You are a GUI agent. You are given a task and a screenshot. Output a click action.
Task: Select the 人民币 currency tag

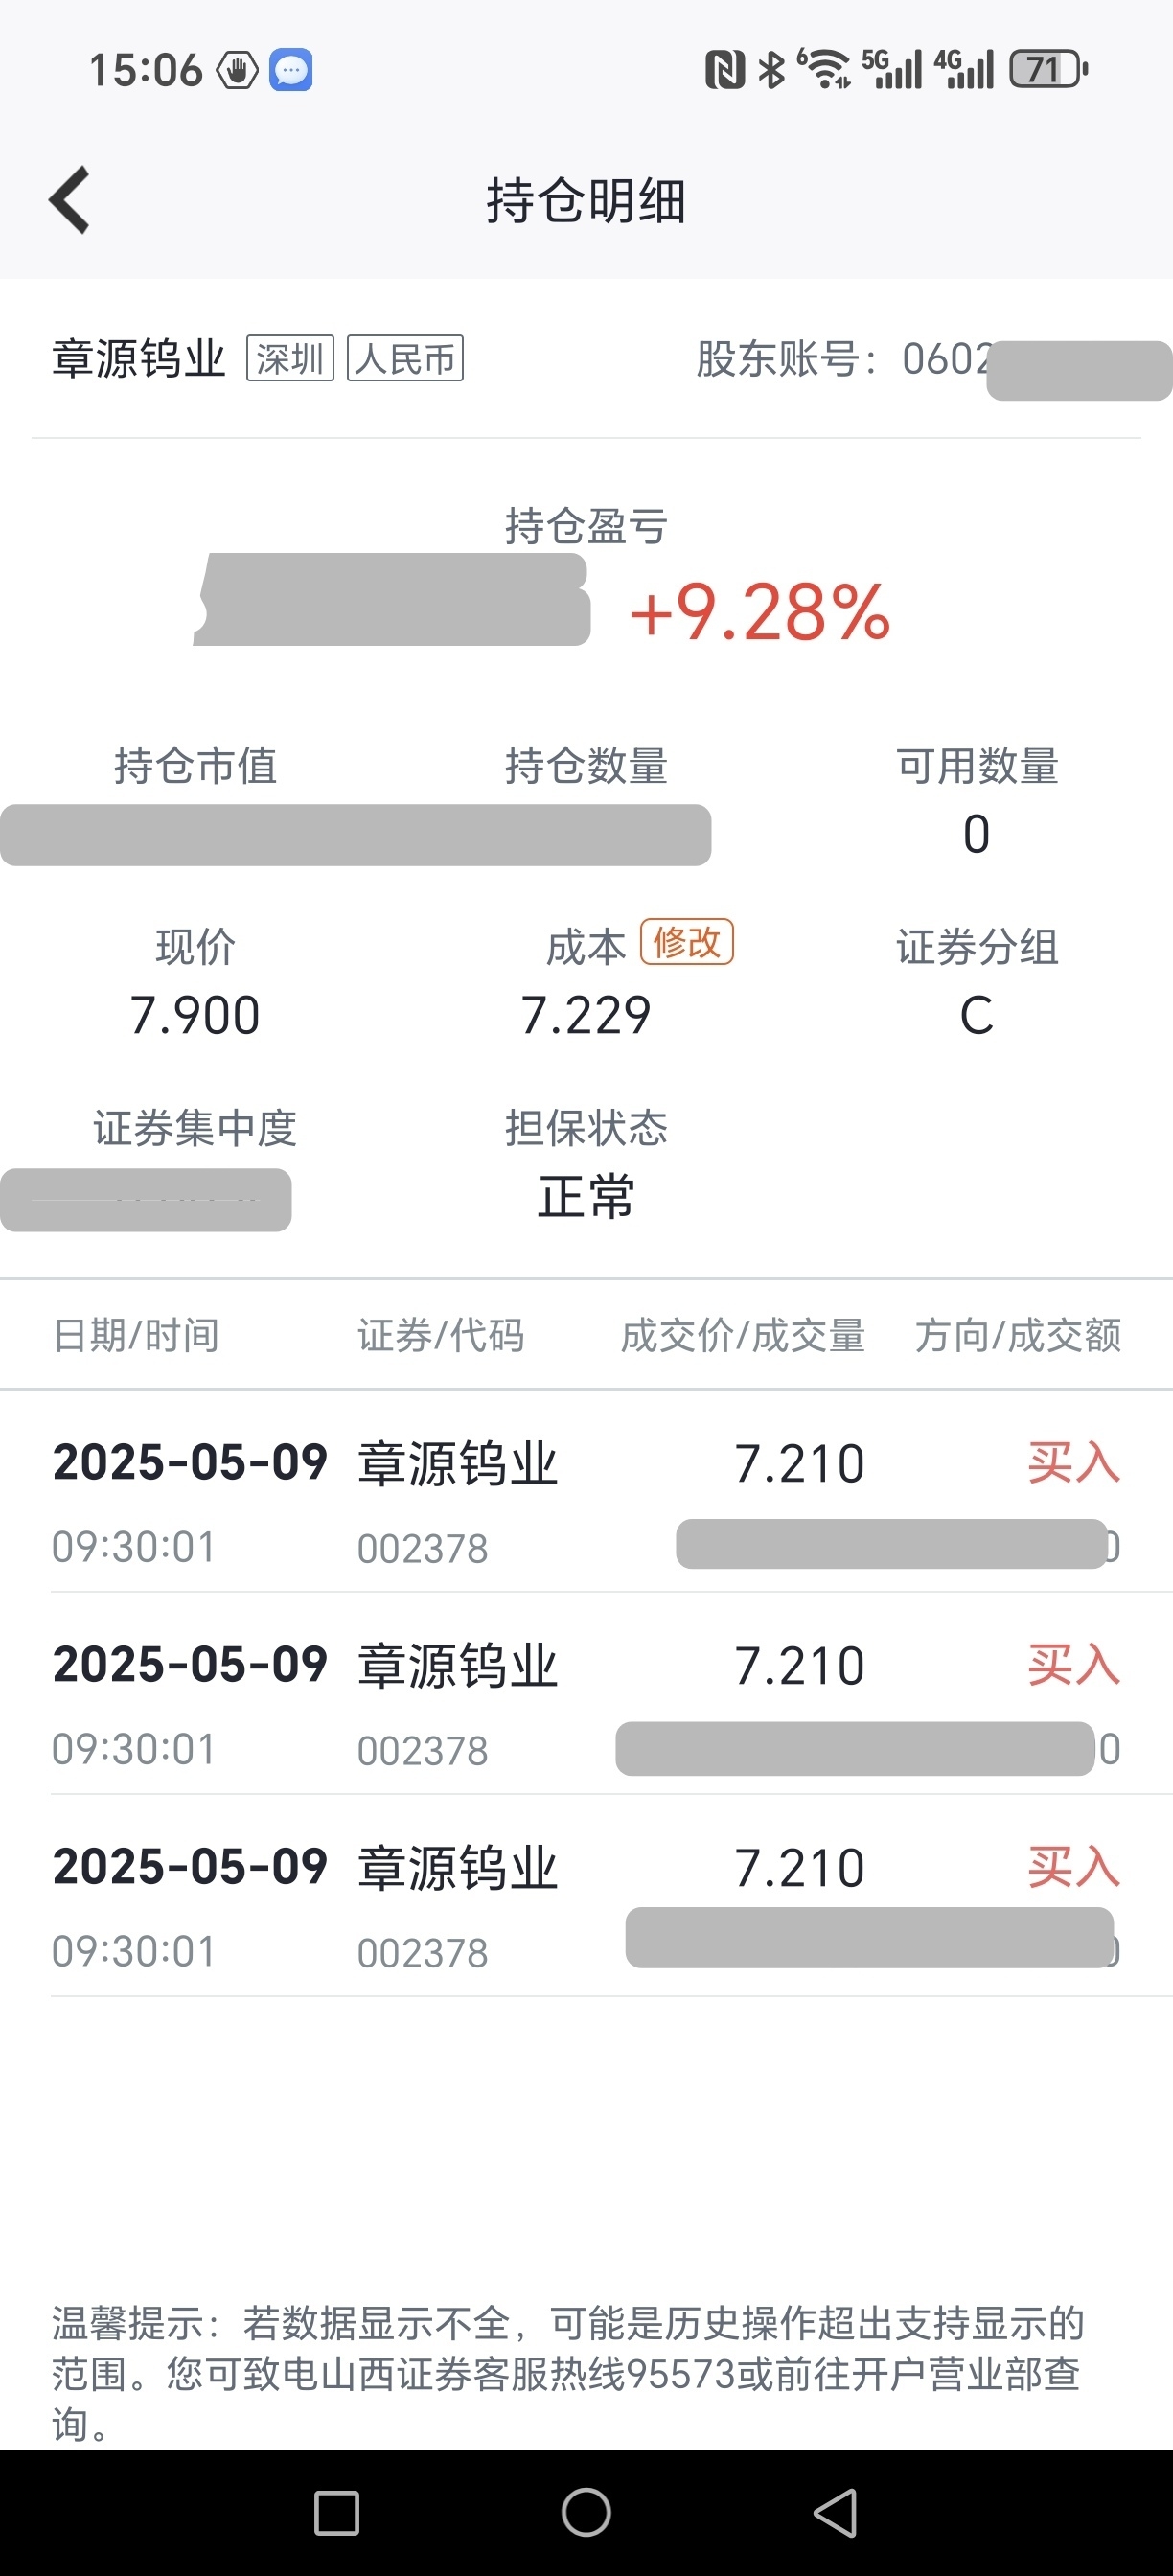tap(405, 358)
